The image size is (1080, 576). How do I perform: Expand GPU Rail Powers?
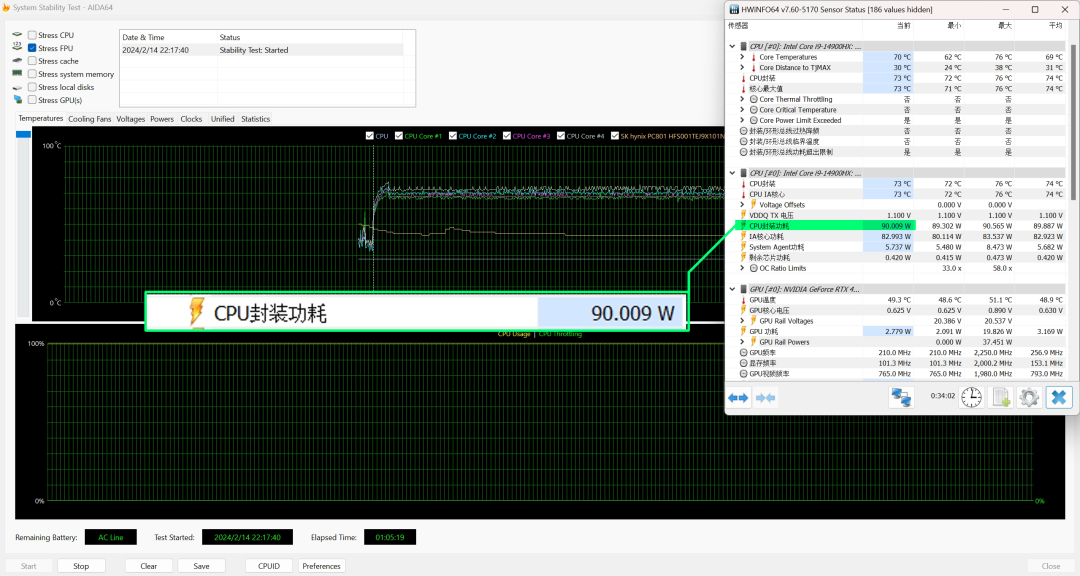(742, 342)
